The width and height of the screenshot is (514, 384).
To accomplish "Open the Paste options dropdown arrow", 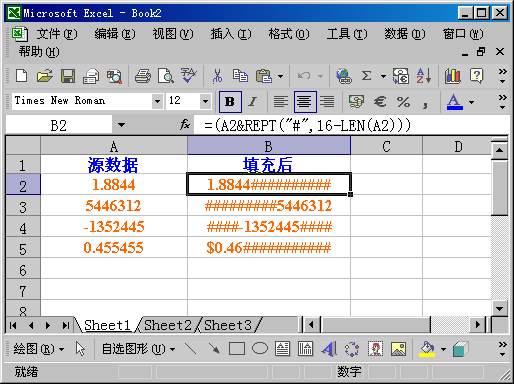I will [x=280, y=76].
